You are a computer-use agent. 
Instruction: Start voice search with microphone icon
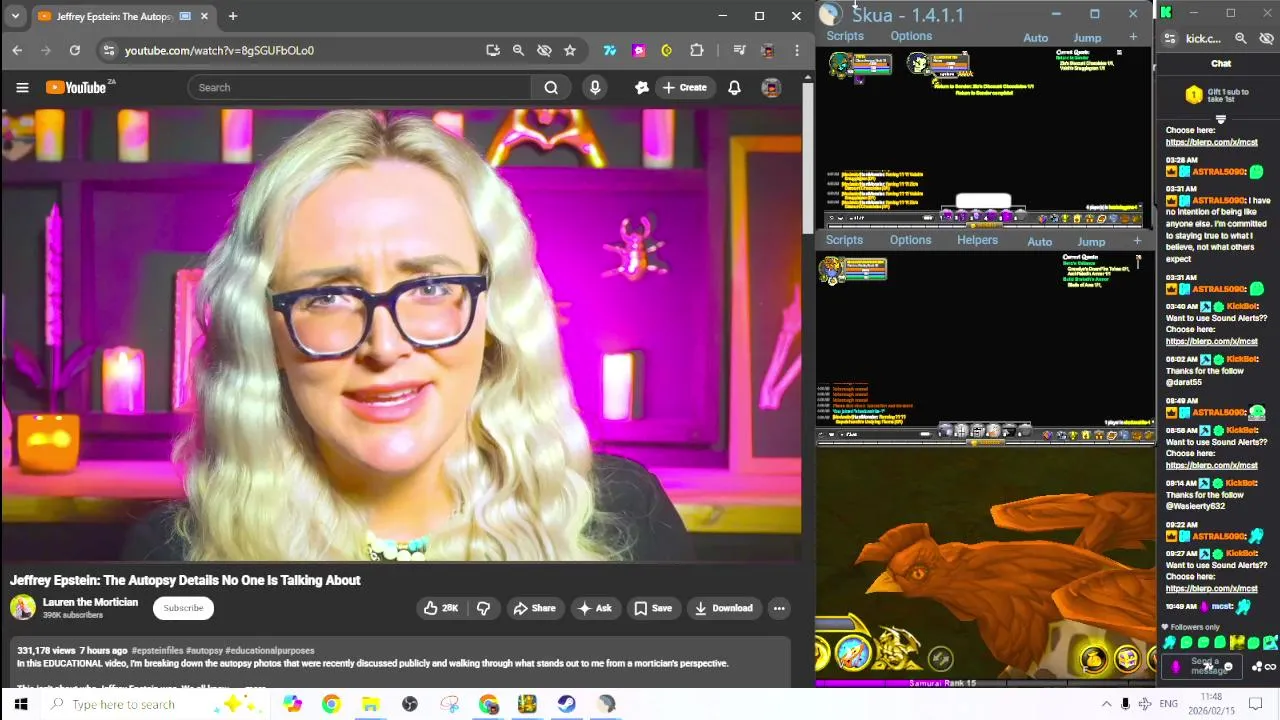tap(595, 87)
